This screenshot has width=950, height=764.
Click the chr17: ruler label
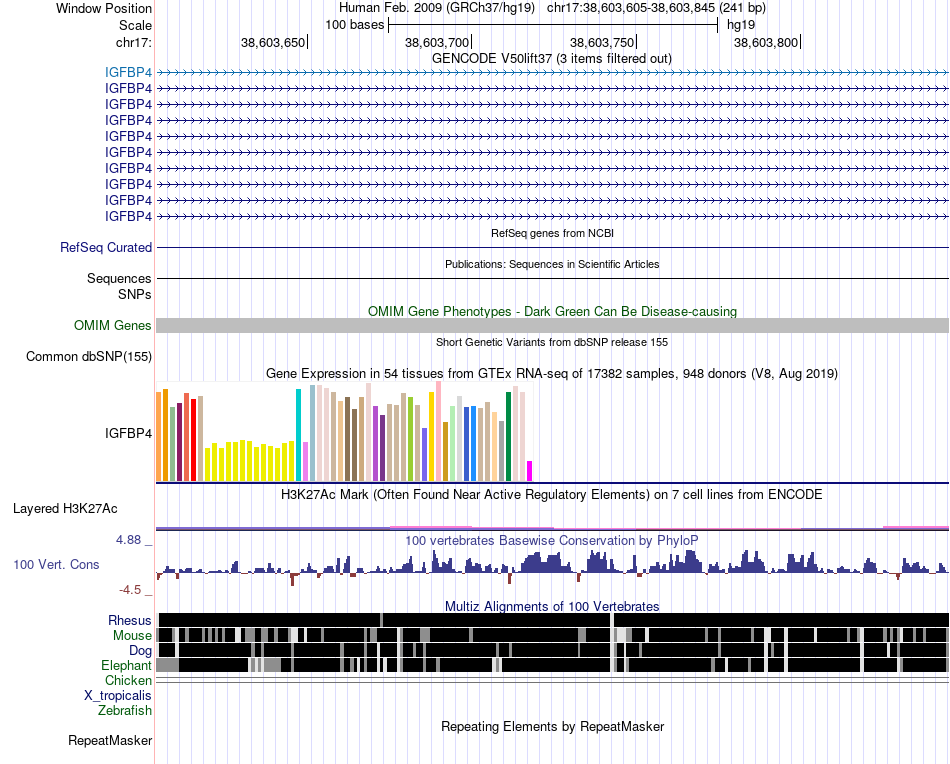pos(133,42)
